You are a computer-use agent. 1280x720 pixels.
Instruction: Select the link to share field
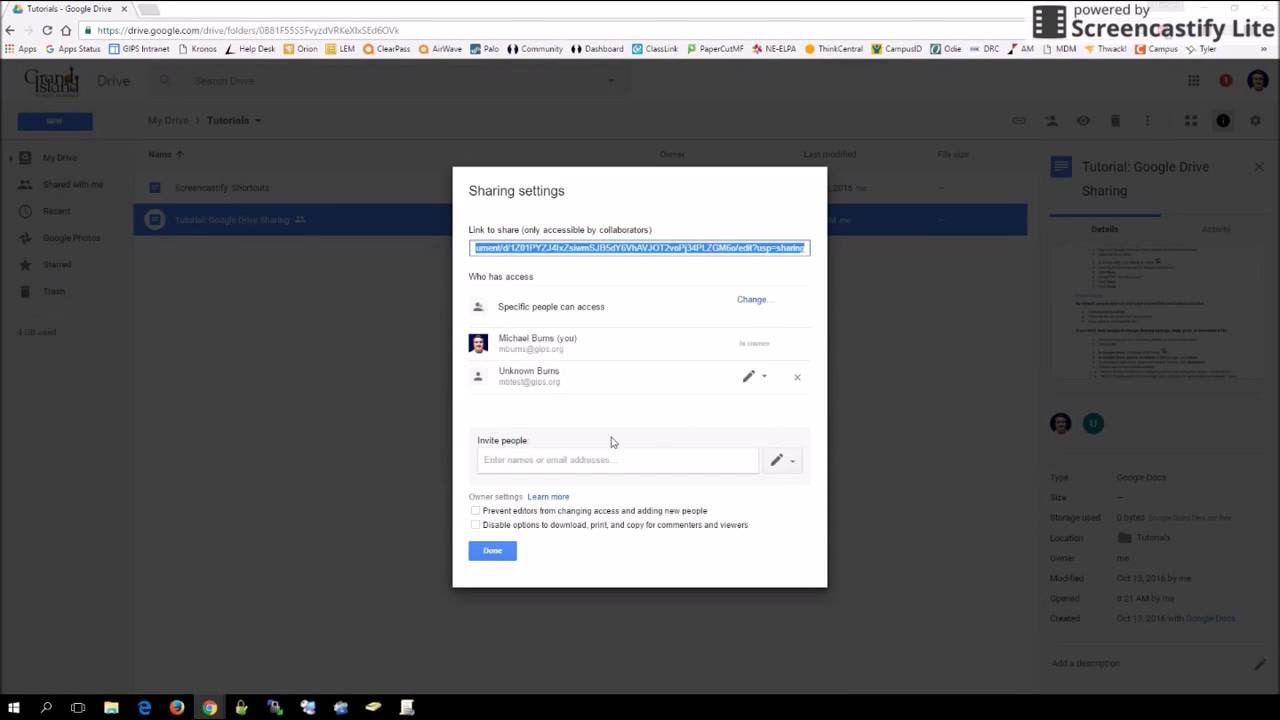pos(640,248)
